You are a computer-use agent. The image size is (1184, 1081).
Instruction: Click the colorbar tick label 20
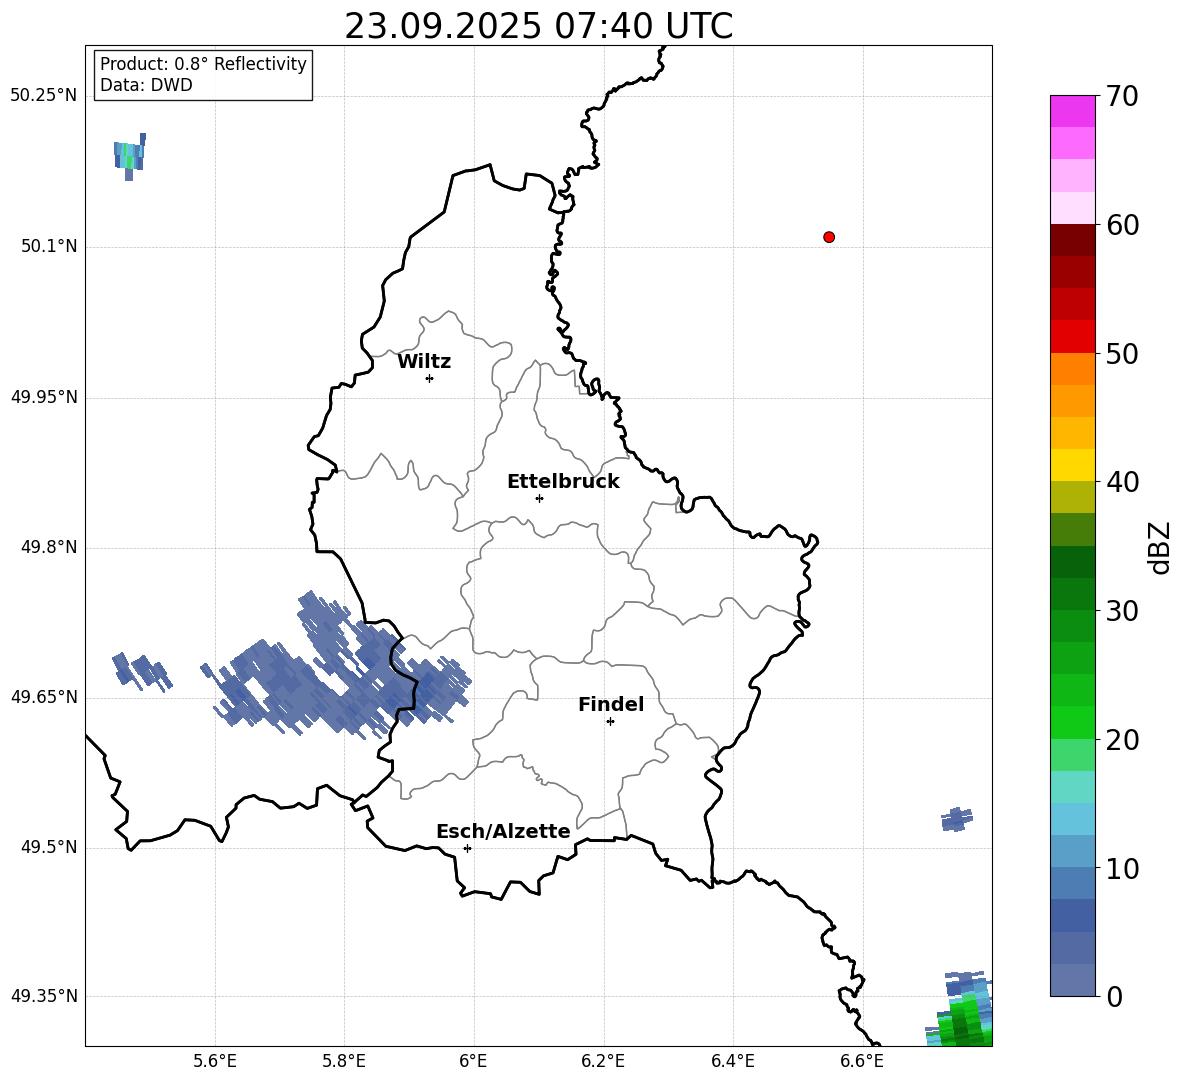coord(1122,740)
